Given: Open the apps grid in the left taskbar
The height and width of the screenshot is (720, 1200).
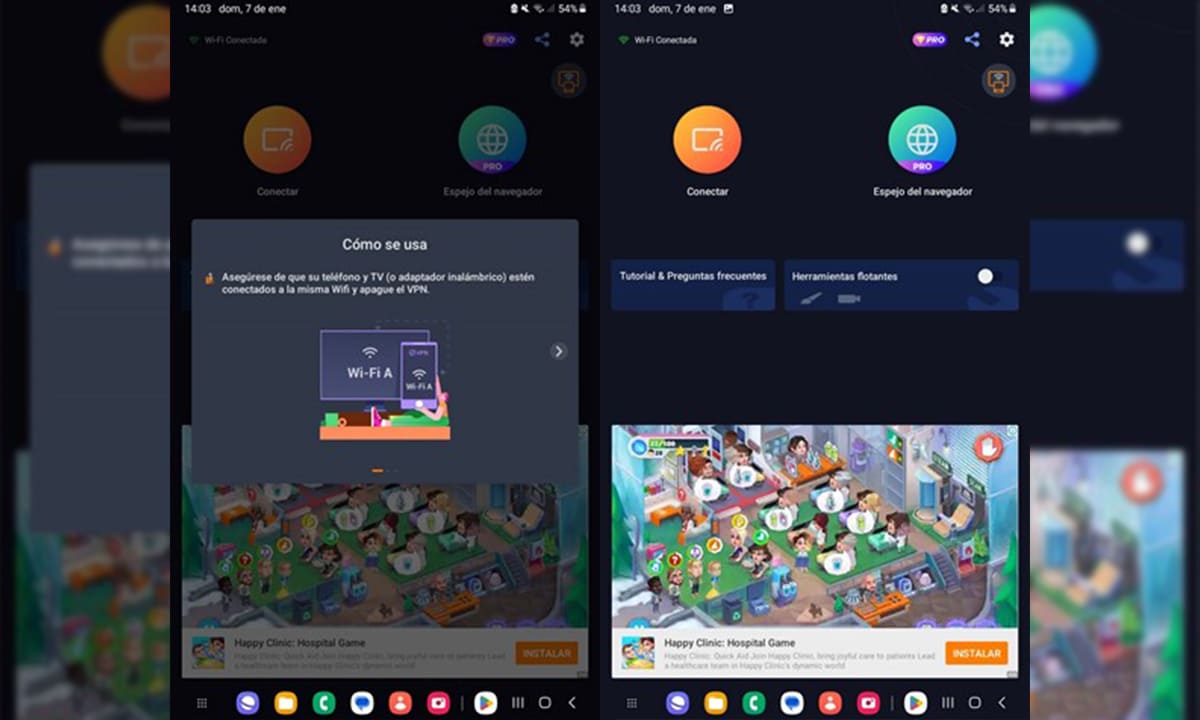Looking at the screenshot, I should pyautogui.click(x=202, y=703).
